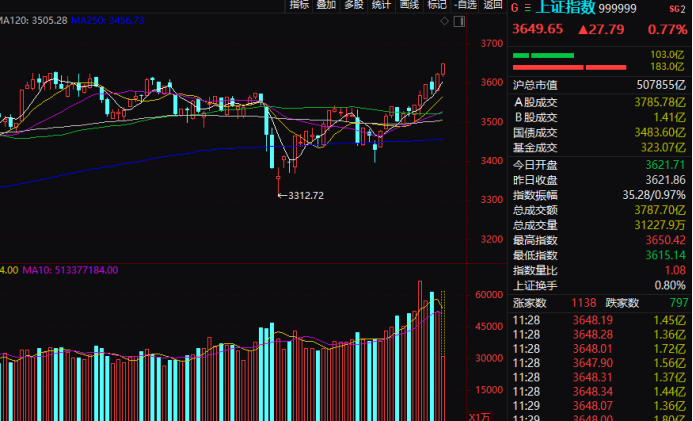
Task: Click the red G icon beside 上证指数
Action: 515,7
